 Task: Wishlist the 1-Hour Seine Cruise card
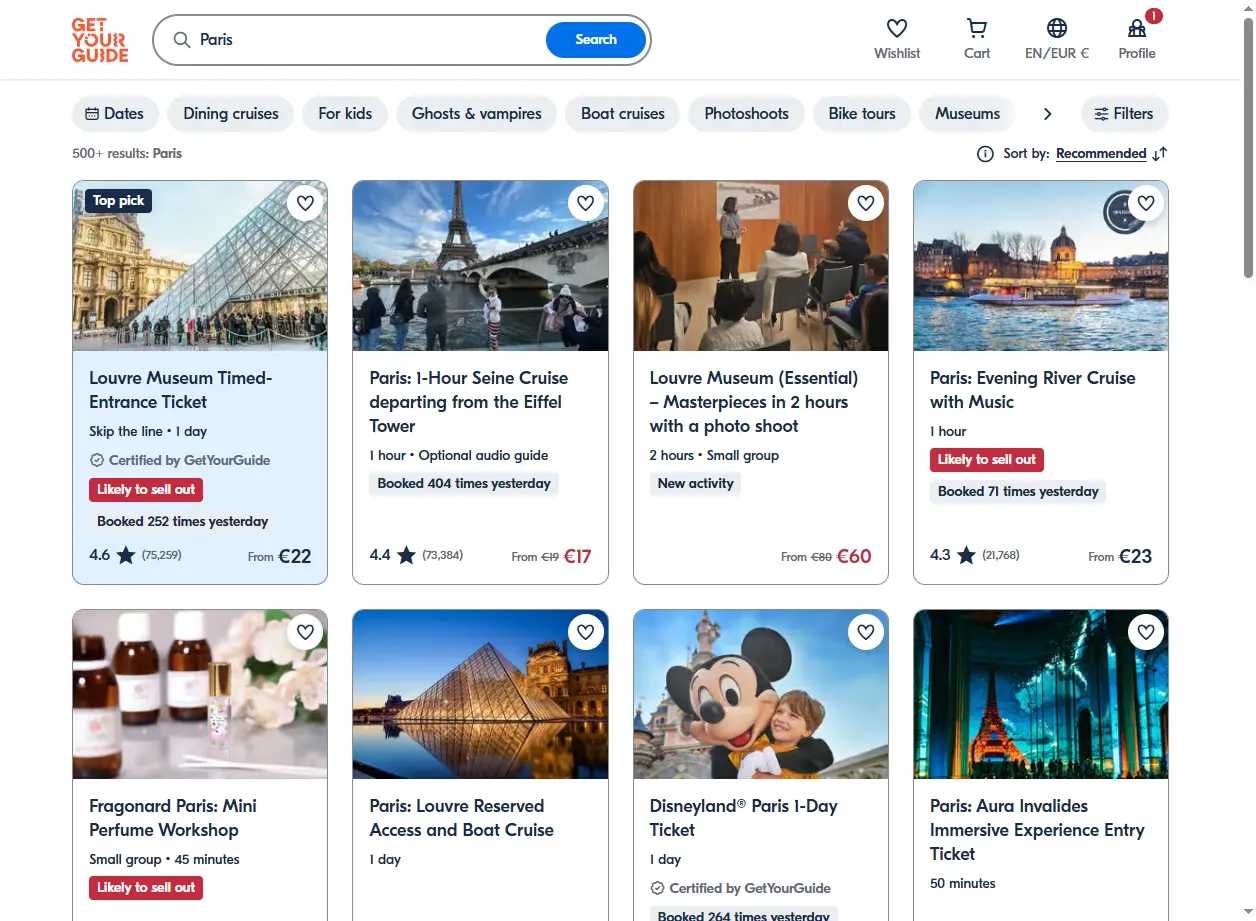click(586, 203)
